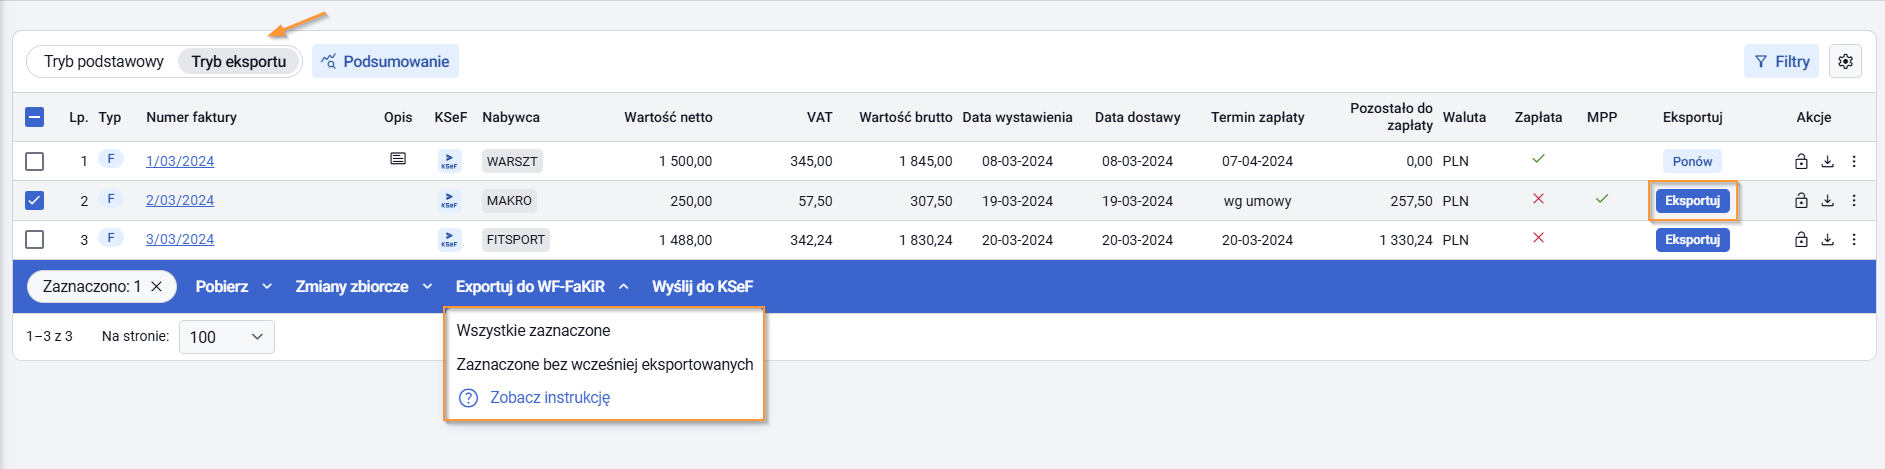Image resolution: width=1885 pixels, height=469 pixels.
Task: Choose Wszystkie zaznaczone export option
Action: point(533,330)
